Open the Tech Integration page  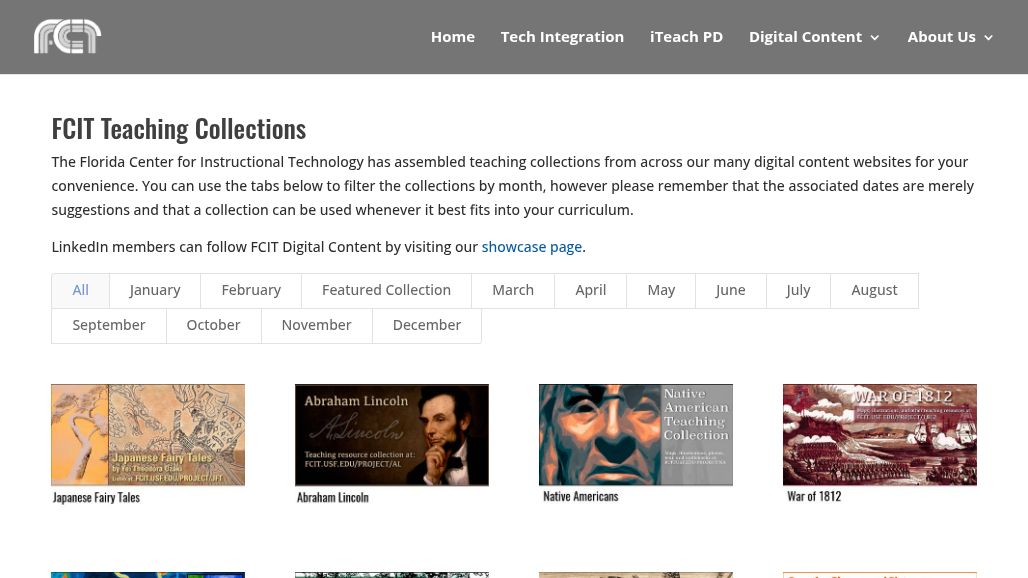coord(562,36)
